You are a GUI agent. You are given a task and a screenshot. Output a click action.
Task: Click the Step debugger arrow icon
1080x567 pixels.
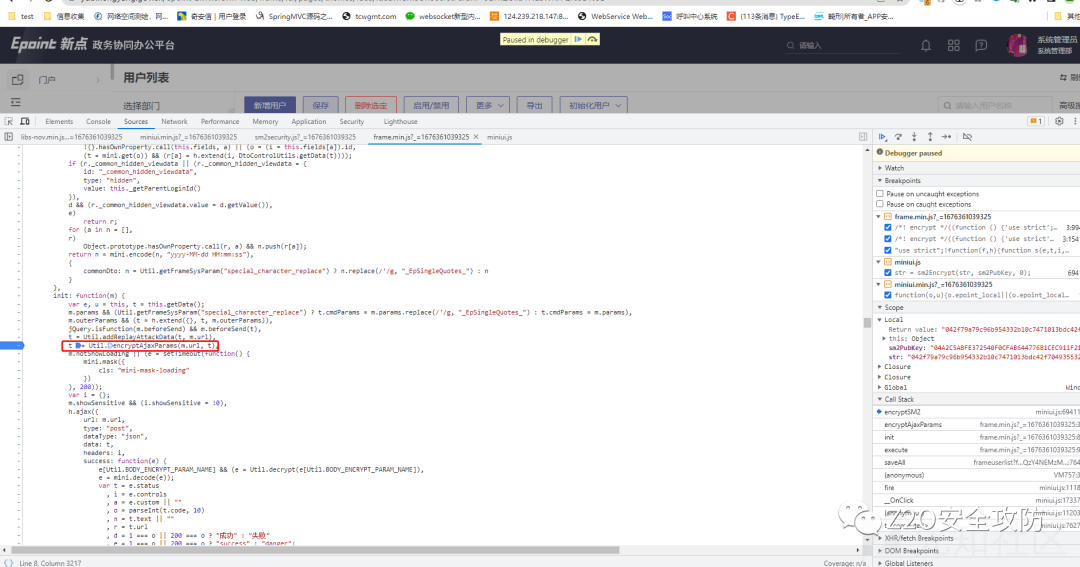coord(946,137)
